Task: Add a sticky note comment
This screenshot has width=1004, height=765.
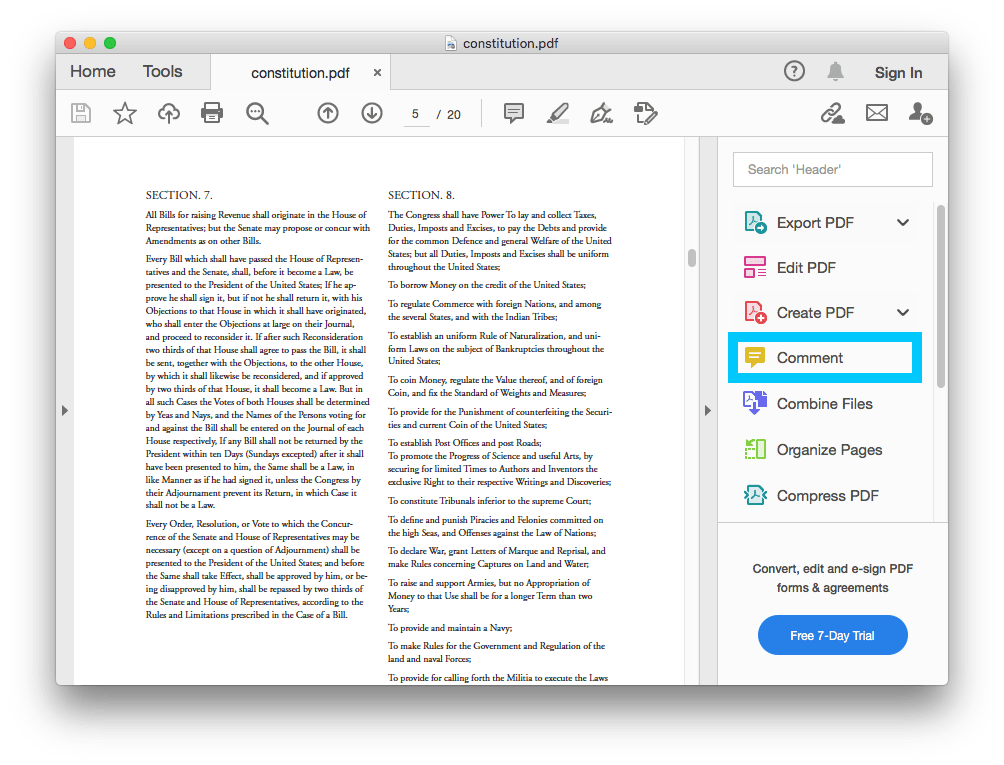Action: [x=513, y=113]
